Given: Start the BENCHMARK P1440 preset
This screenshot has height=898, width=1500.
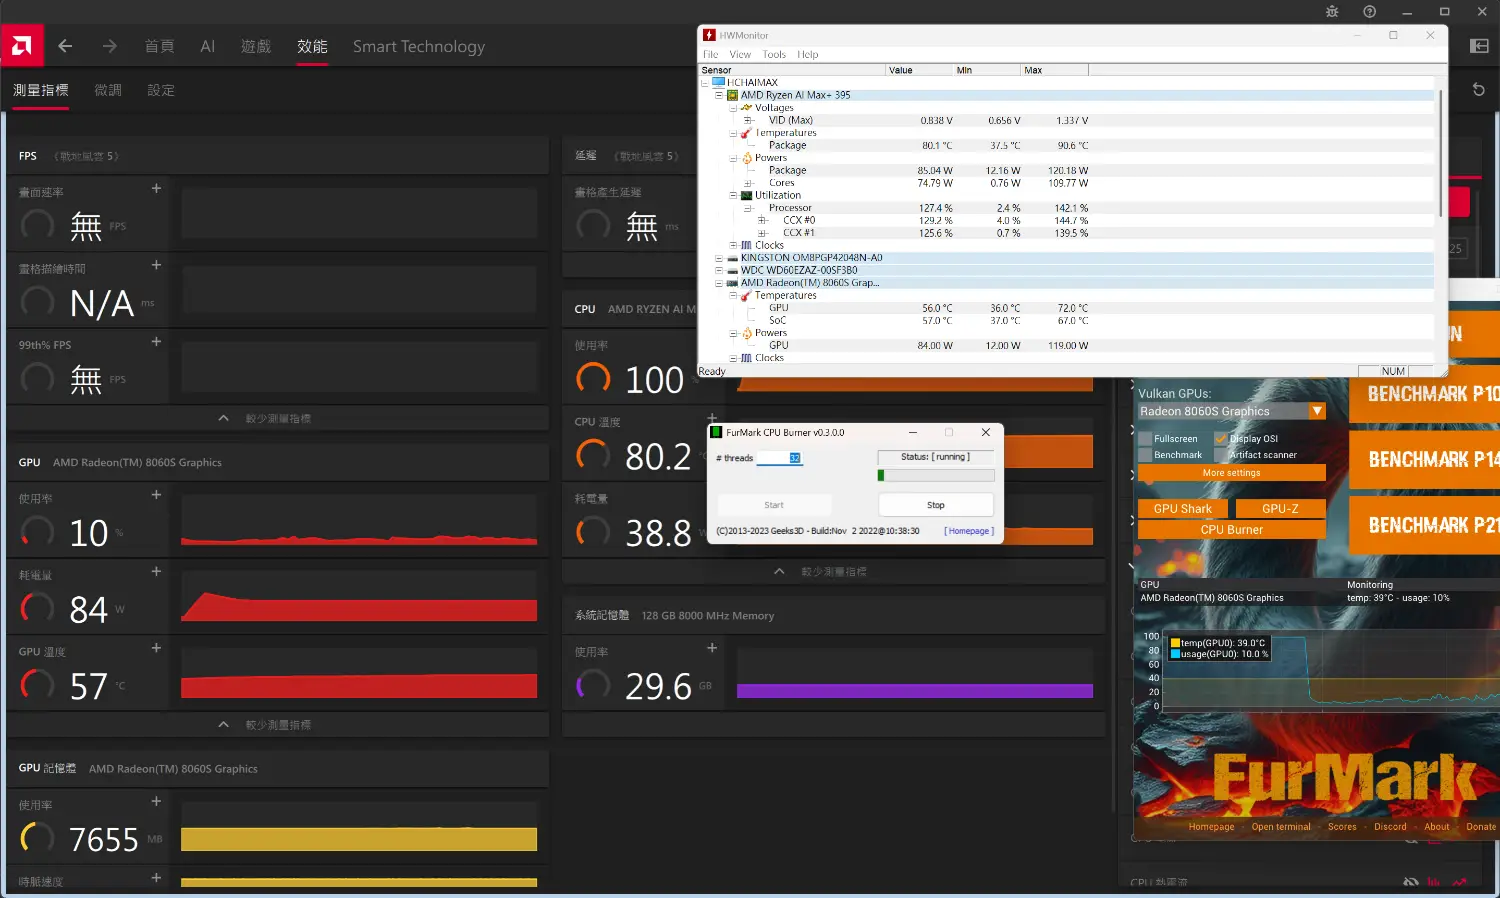Looking at the screenshot, I should point(1425,460).
